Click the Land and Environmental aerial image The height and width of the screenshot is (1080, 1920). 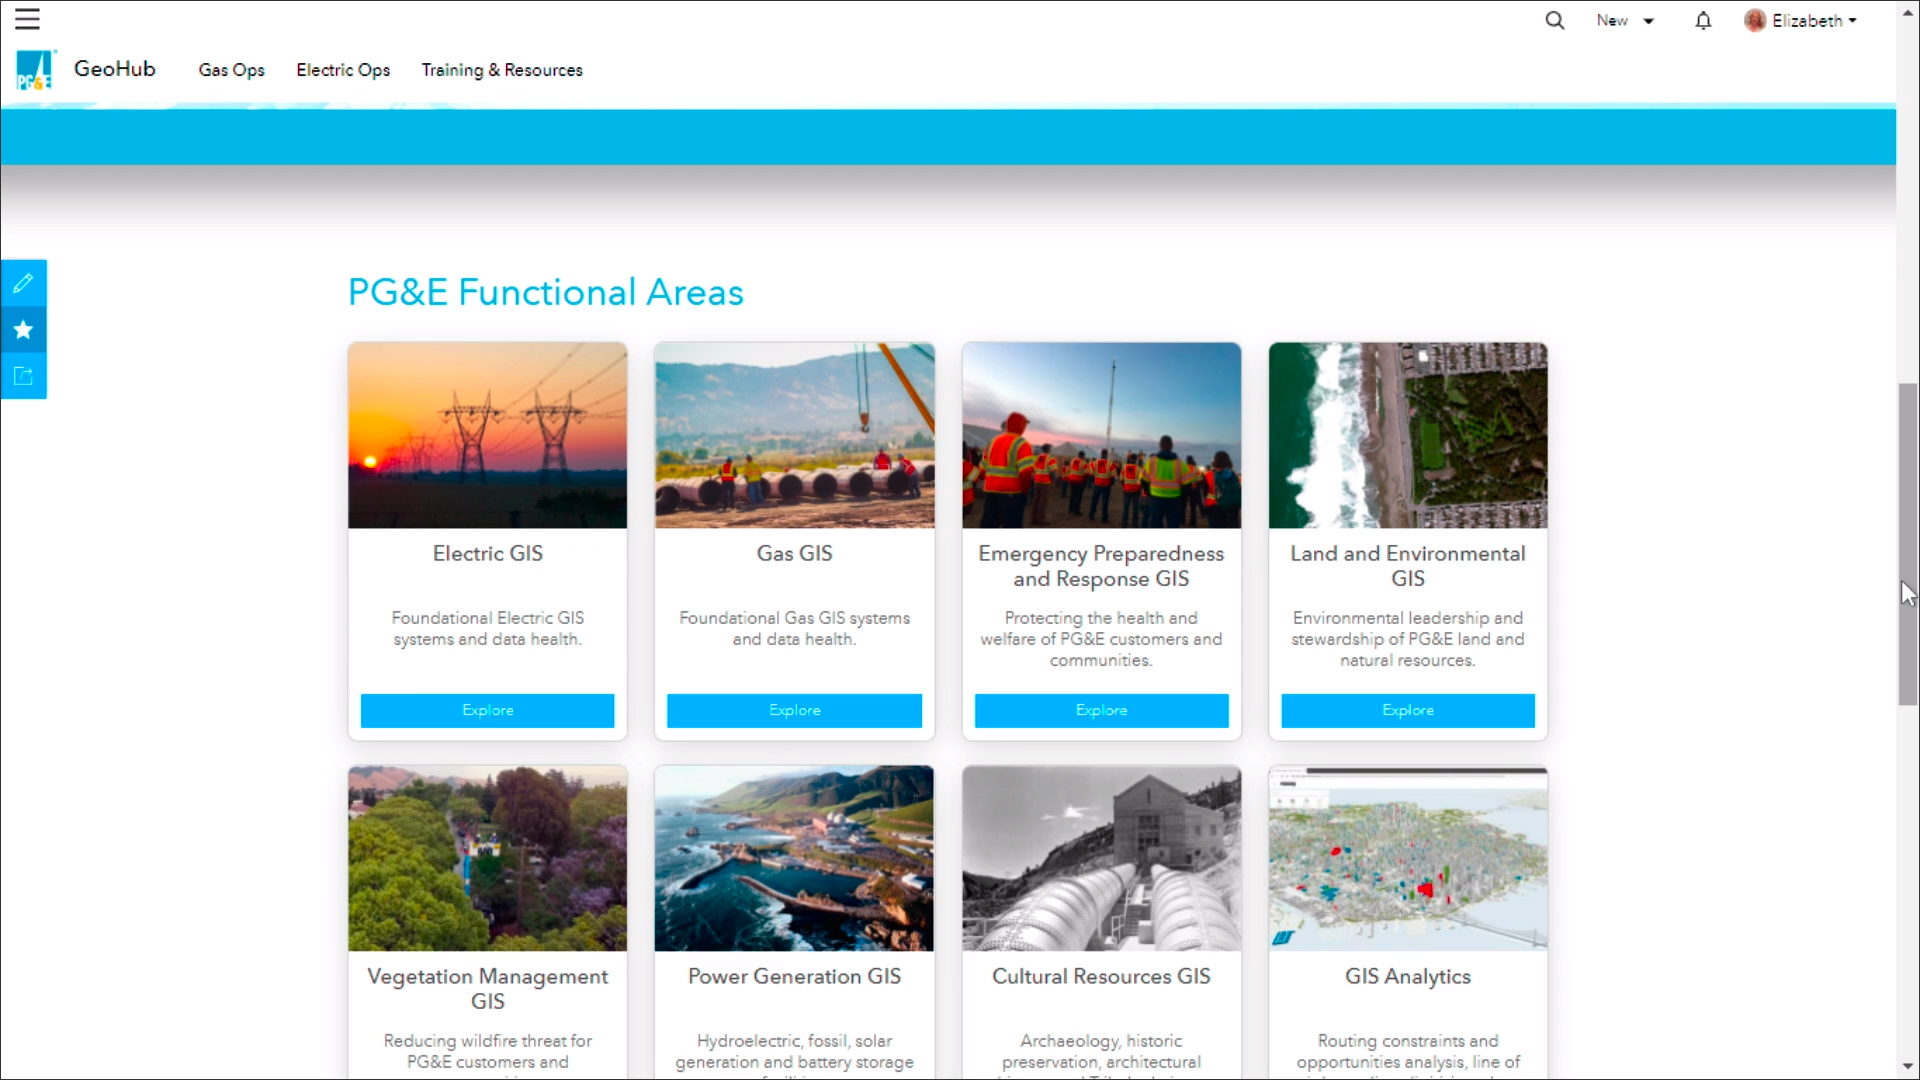pos(1408,435)
